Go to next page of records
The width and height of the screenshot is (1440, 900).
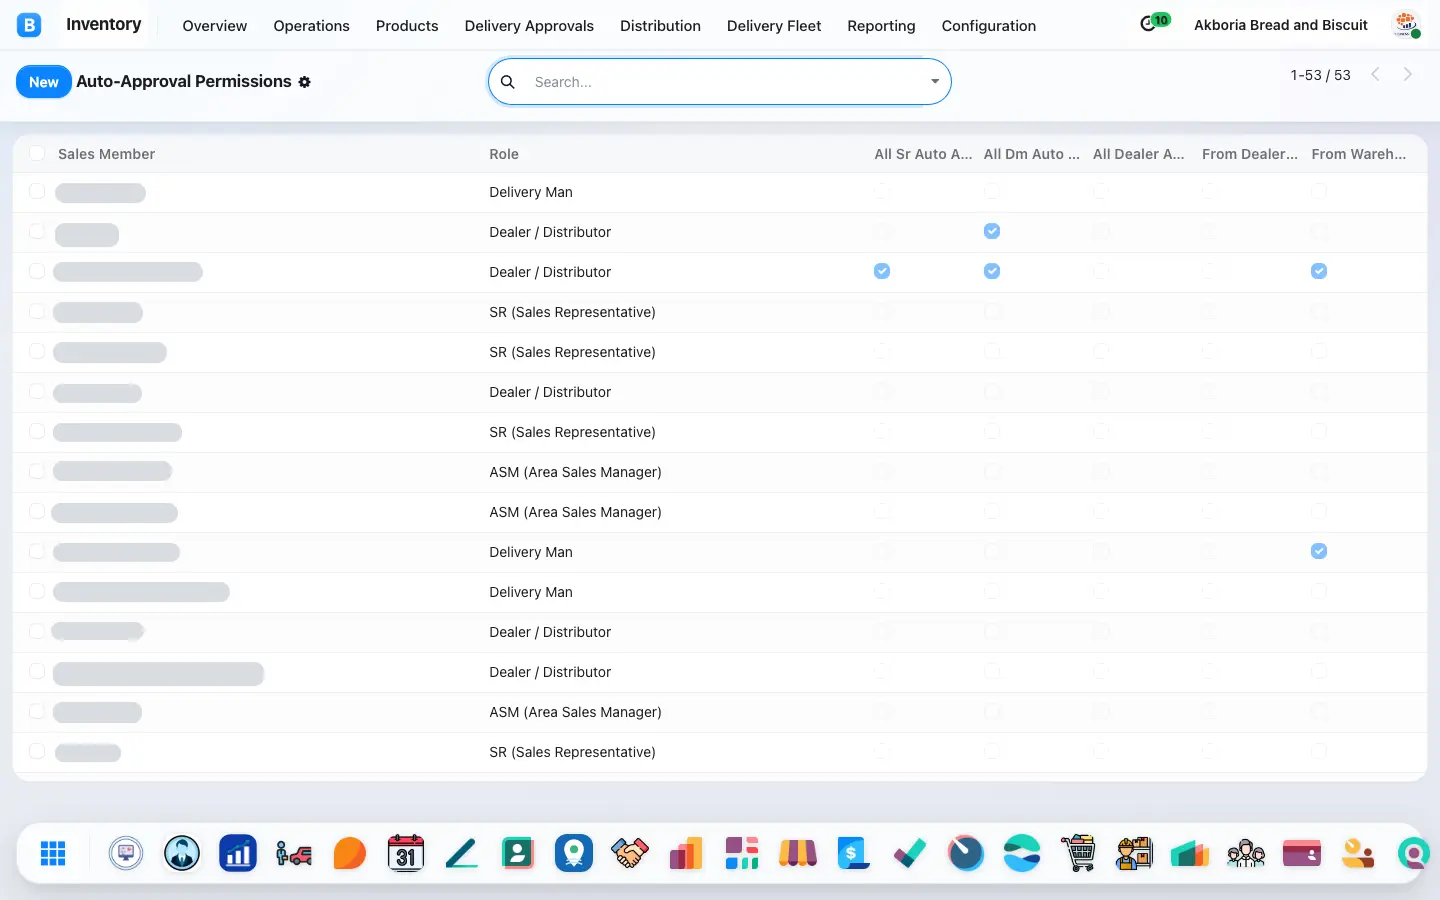1408,74
